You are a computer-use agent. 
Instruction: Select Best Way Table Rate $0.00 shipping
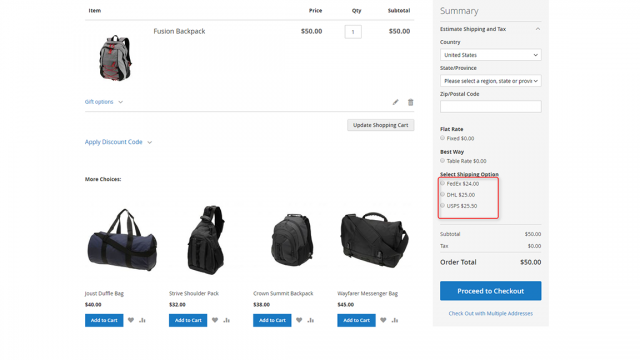point(442,160)
